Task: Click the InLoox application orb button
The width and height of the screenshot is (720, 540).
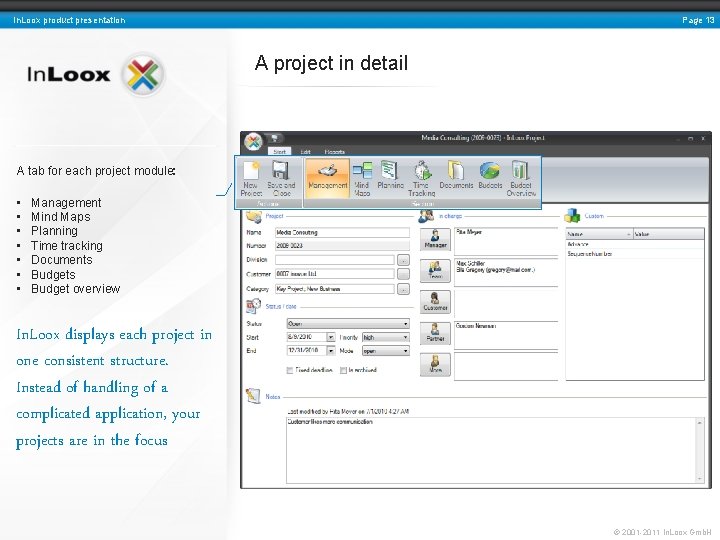Action: [253, 141]
